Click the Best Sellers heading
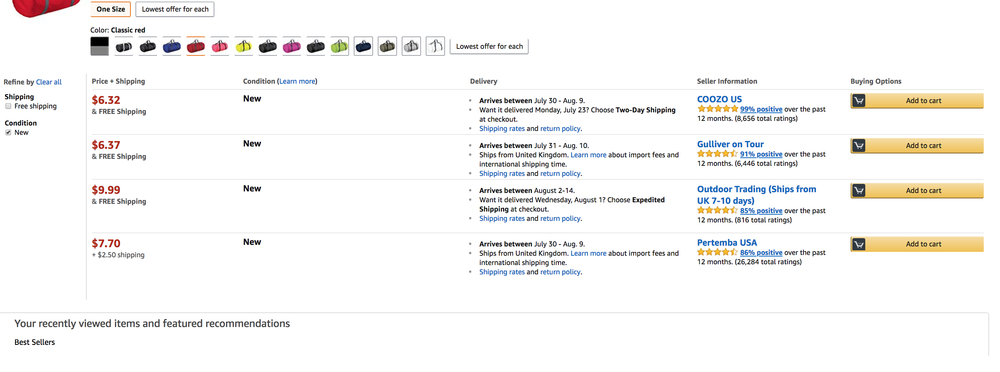Image resolution: width=1000 pixels, height=372 pixels. 34,343
